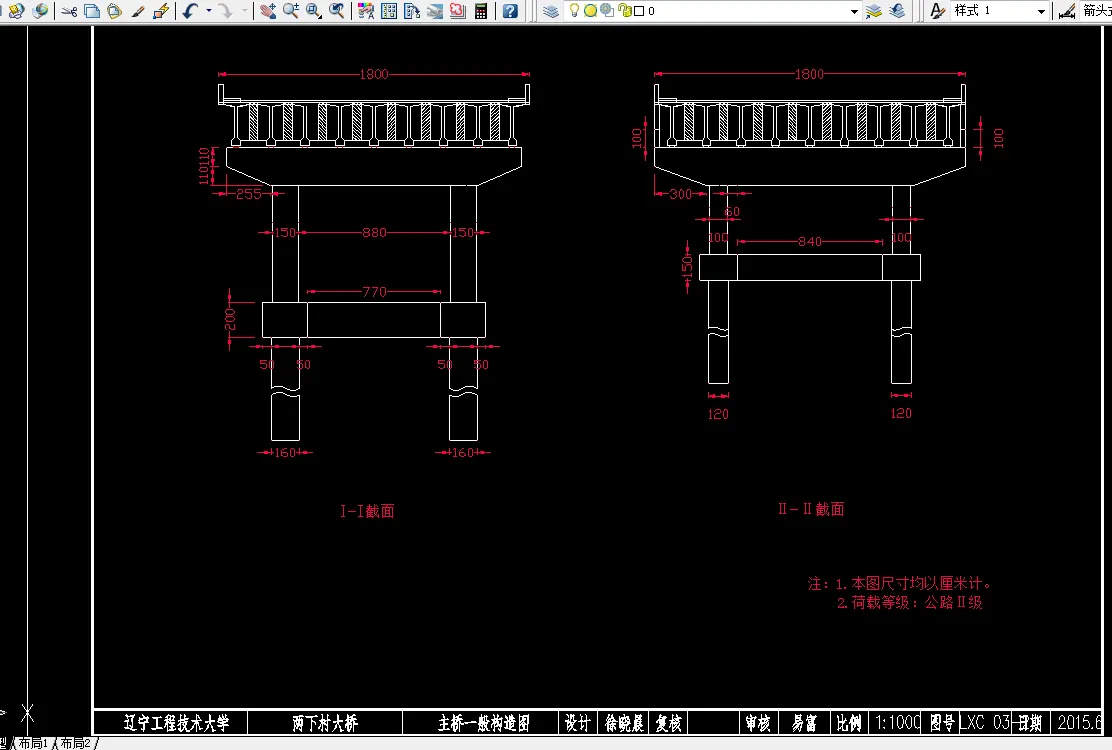The height and width of the screenshot is (750, 1112).
Task: Select the 150 vertical dimension in II-II section
Action: (x=686, y=266)
